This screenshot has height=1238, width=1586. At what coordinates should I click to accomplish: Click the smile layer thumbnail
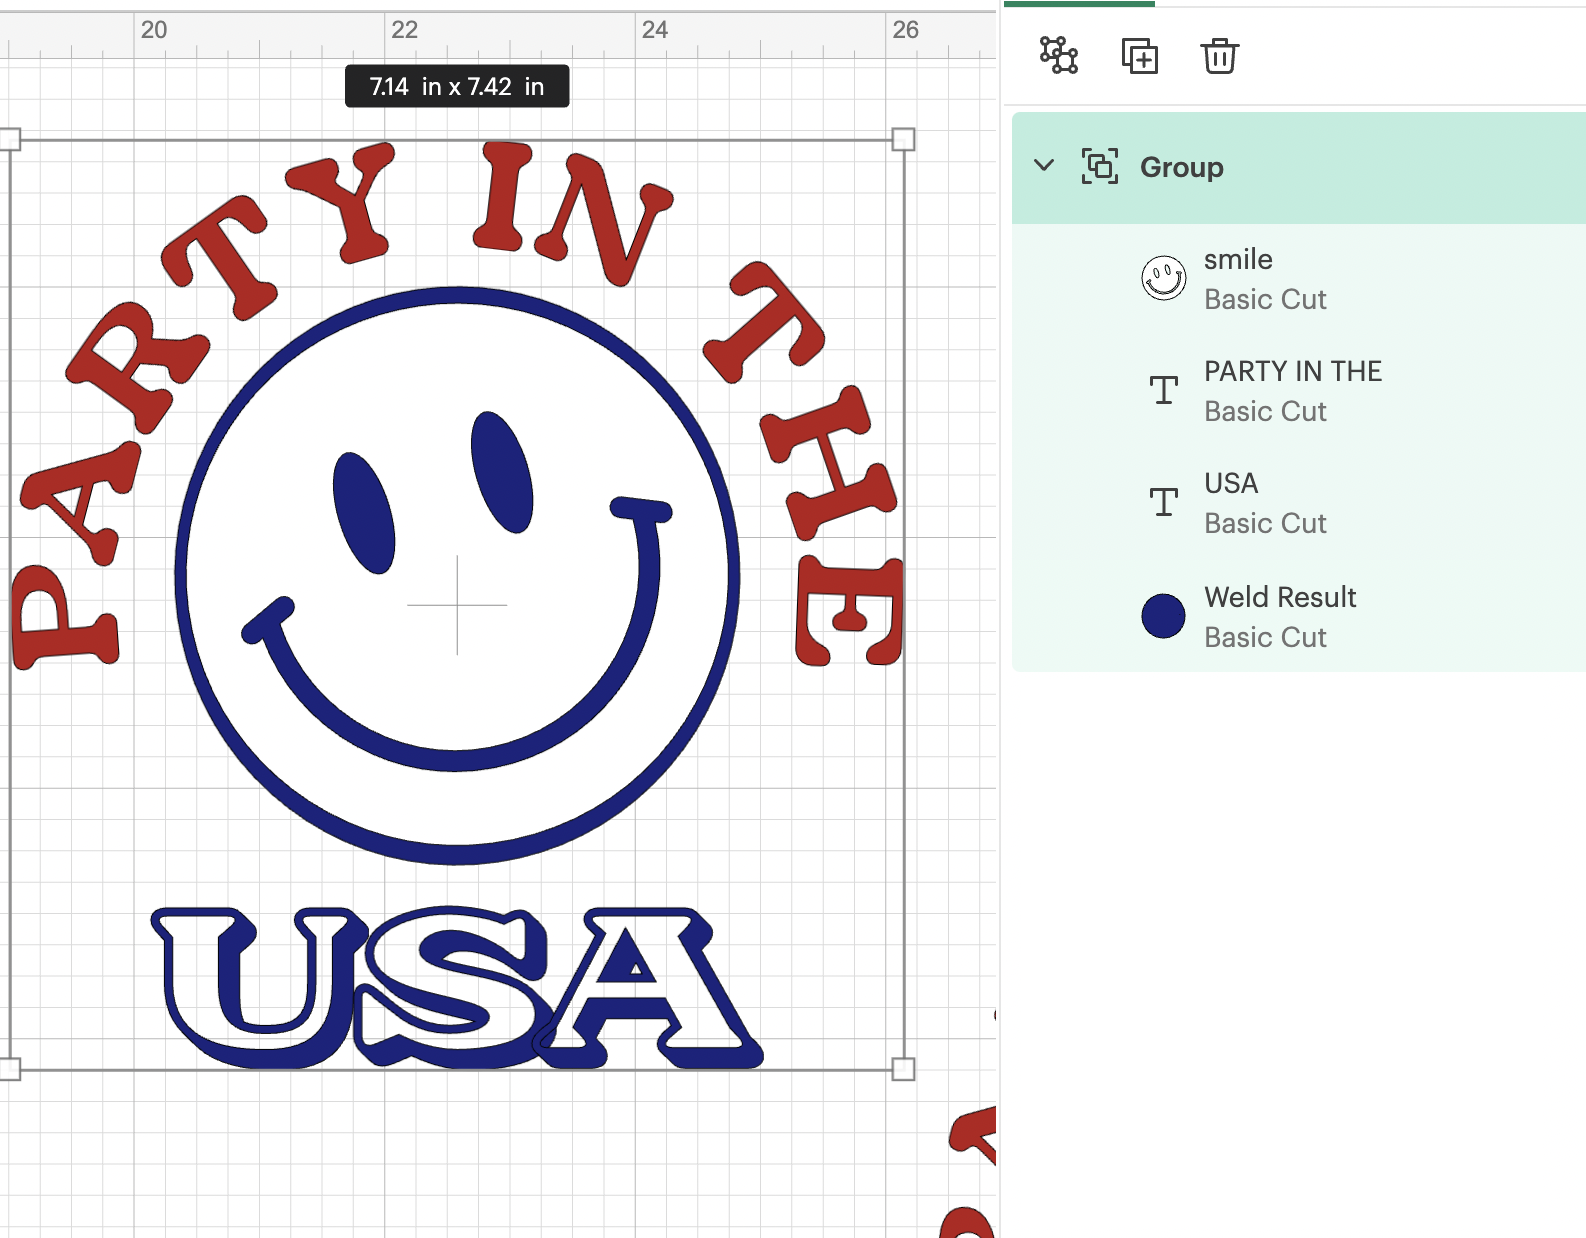pos(1164,278)
